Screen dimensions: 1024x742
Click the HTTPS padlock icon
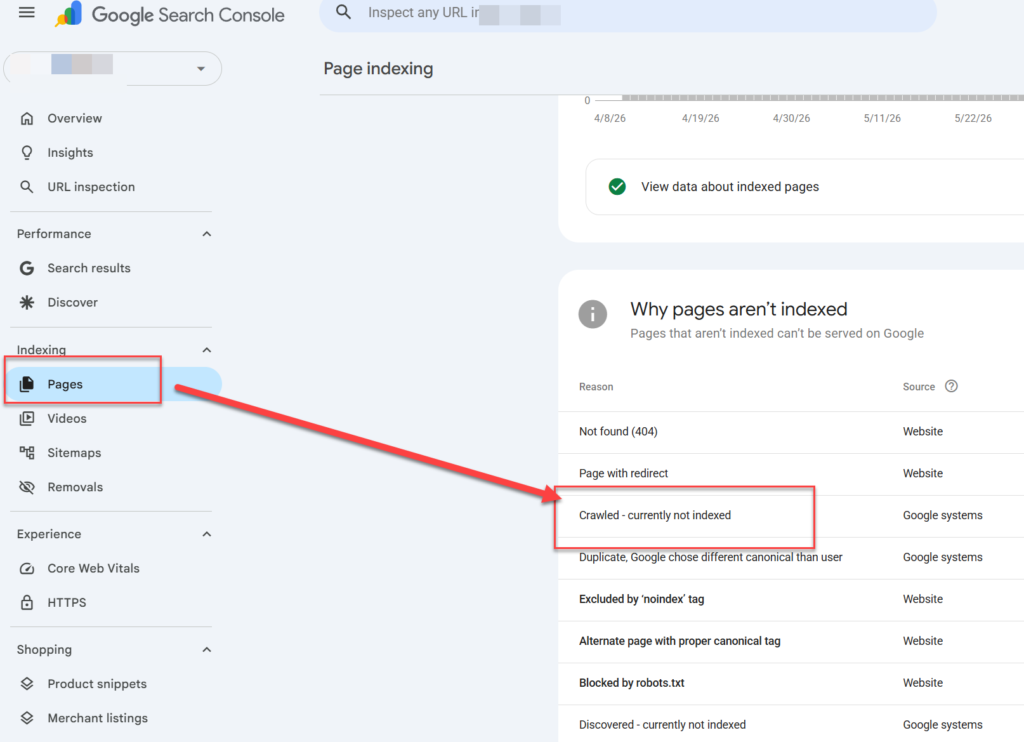coord(27,602)
